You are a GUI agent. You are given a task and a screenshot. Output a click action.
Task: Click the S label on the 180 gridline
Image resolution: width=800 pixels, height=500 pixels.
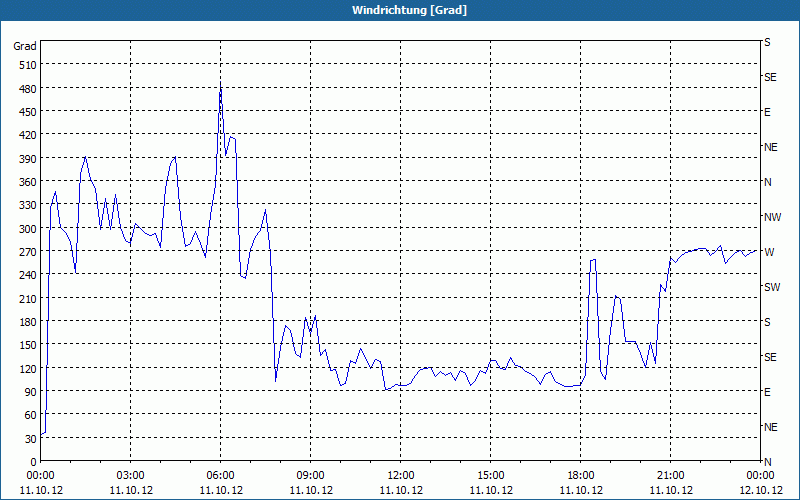767,322
